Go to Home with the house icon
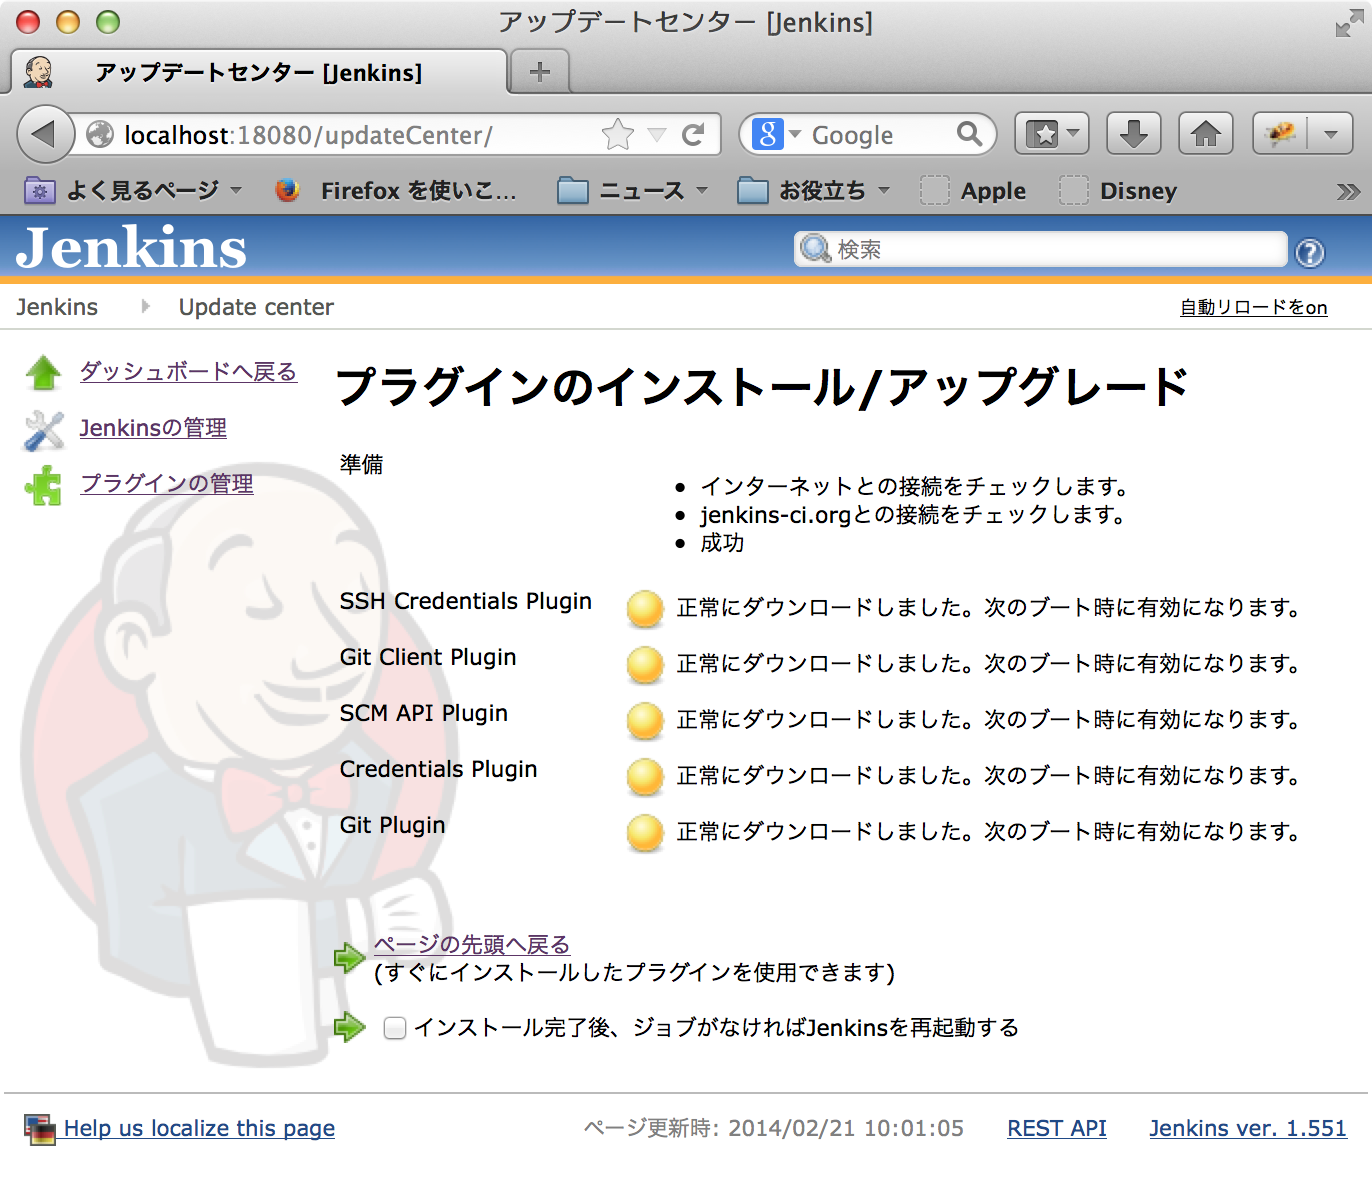This screenshot has width=1372, height=1192. pos(1206,133)
